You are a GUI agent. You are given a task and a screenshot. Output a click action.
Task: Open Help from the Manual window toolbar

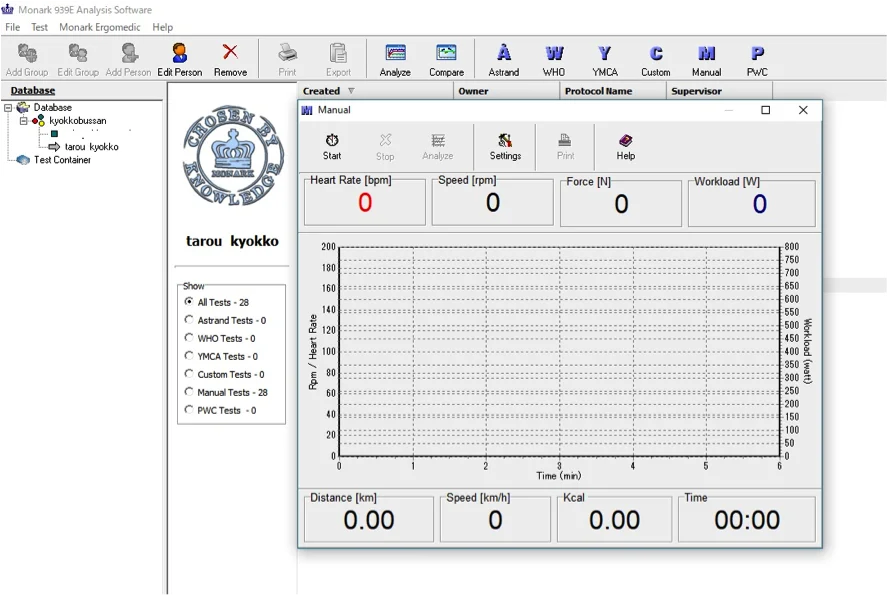[x=625, y=147]
